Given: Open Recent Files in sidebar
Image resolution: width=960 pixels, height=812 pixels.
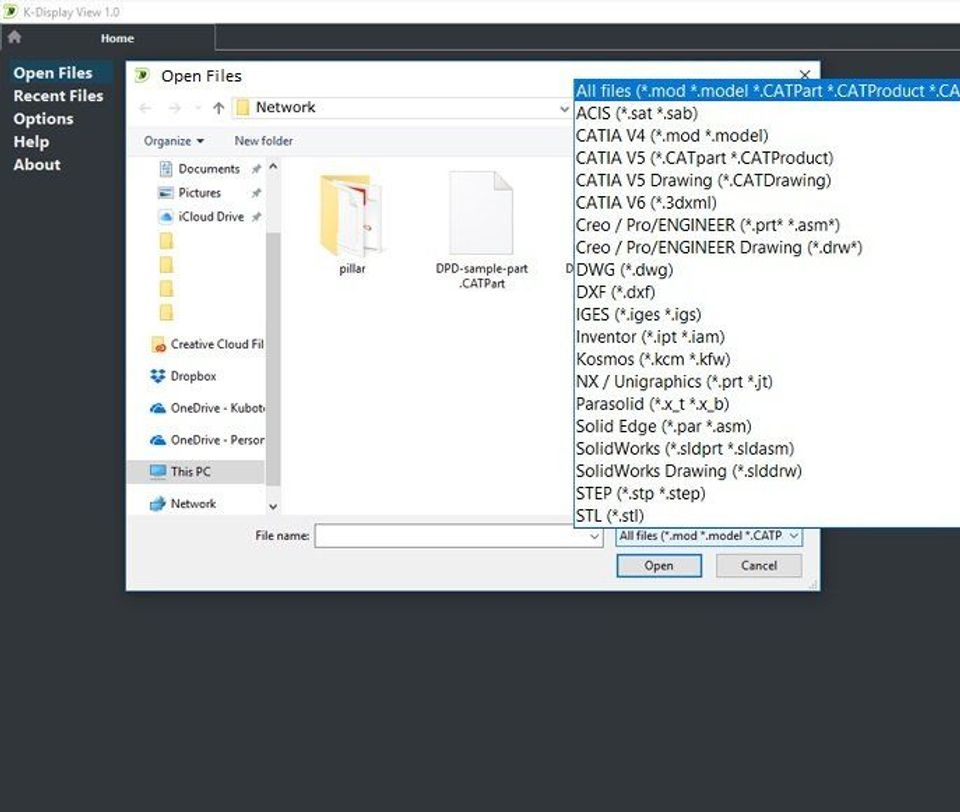Looking at the screenshot, I should 58,96.
